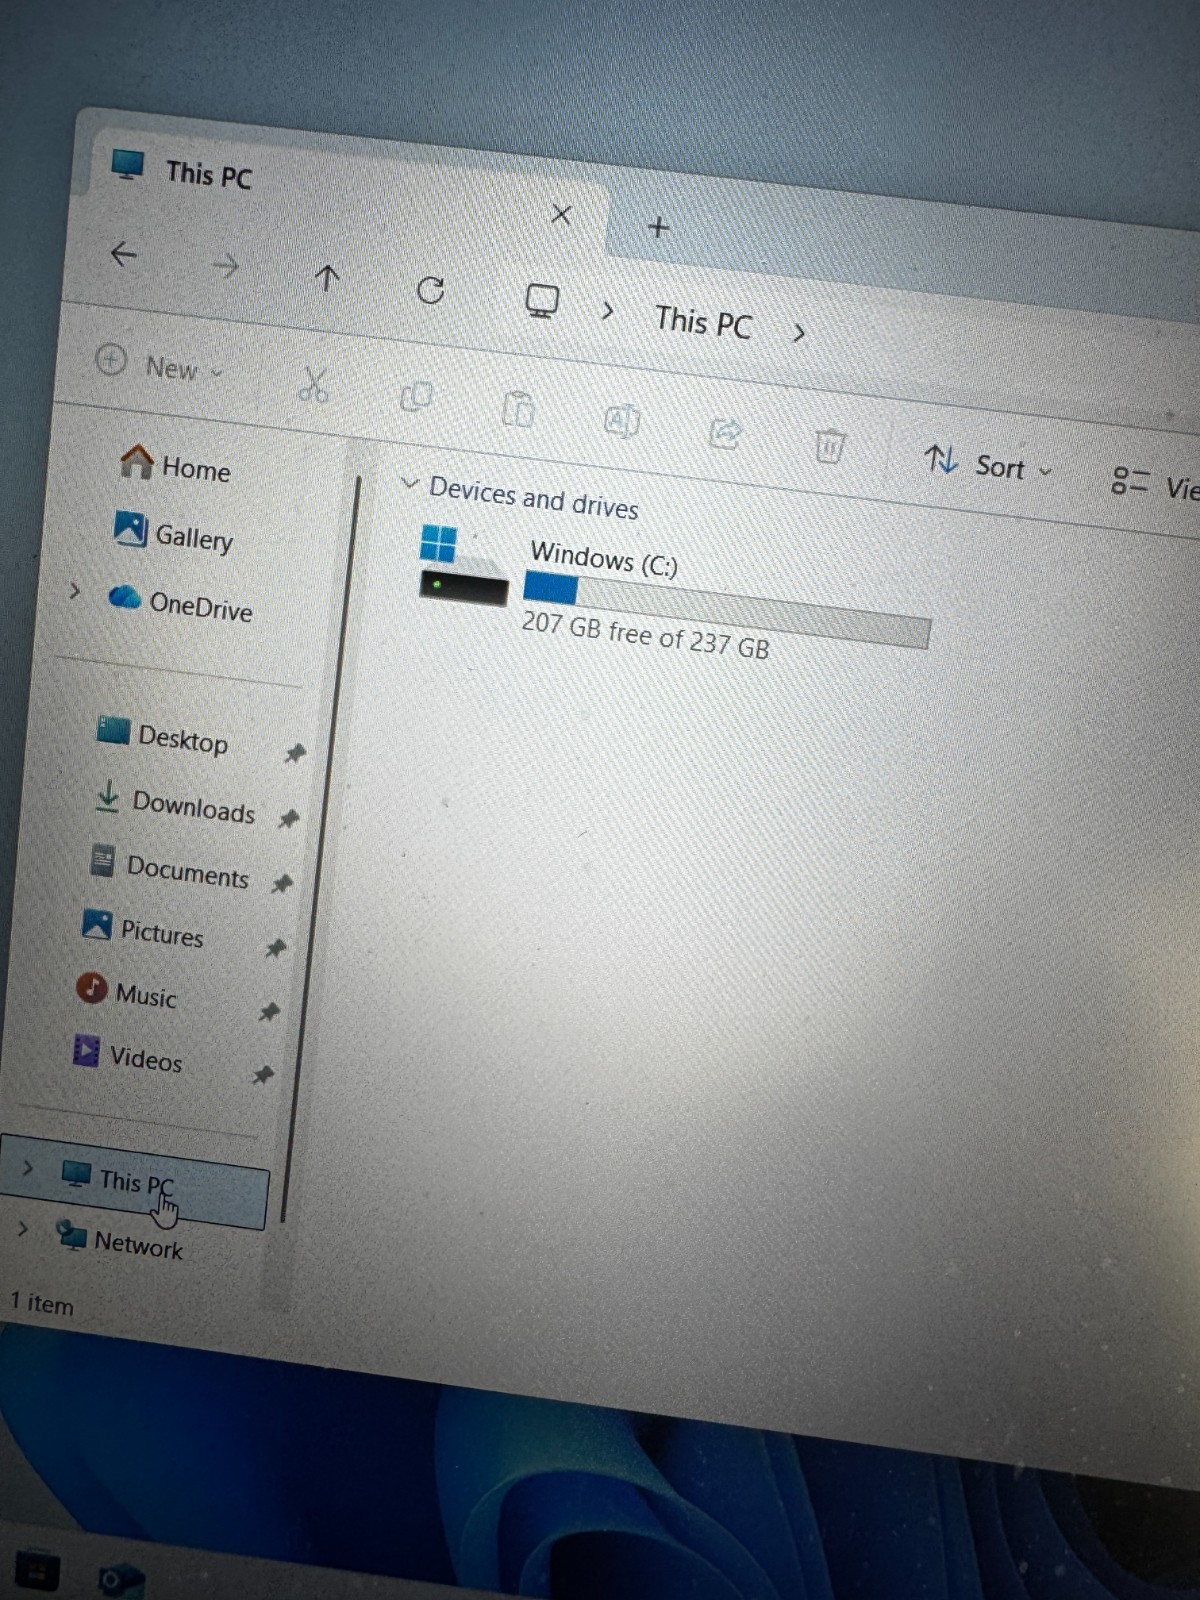Click the Delete trash icon

[829, 445]
